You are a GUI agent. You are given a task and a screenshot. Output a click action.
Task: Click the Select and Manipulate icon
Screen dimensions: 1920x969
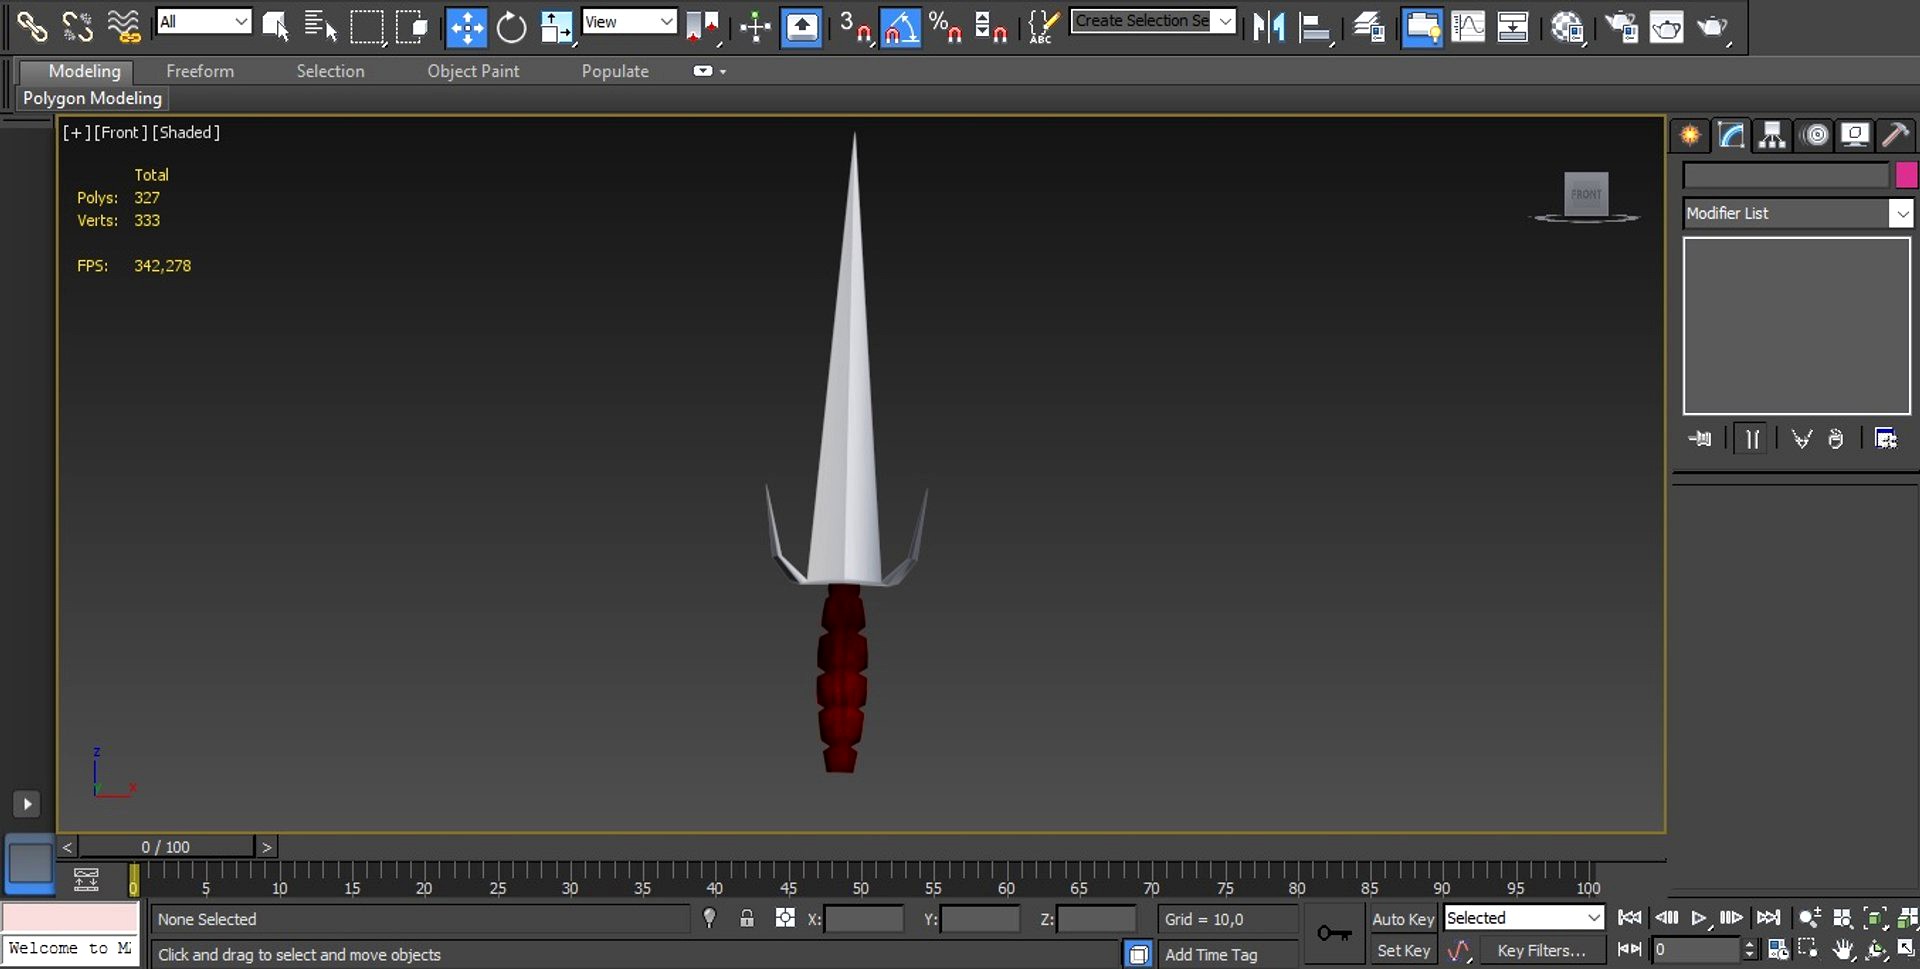755,26
